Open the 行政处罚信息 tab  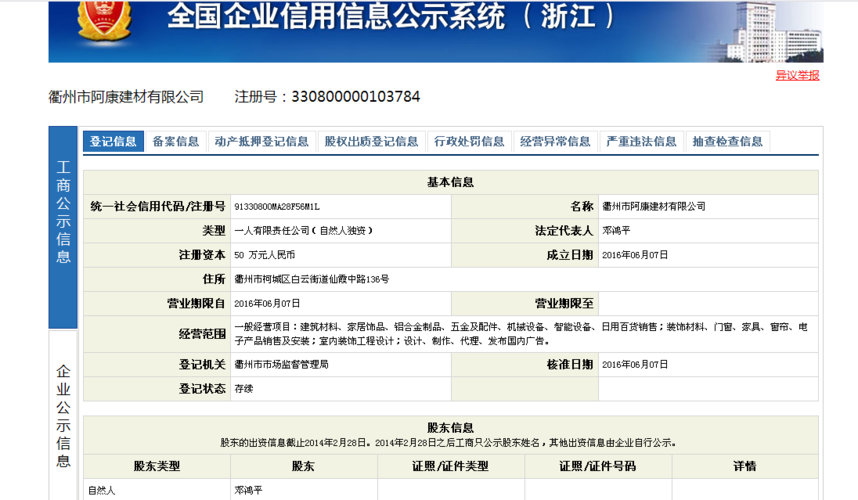click(x=469, y=141)
